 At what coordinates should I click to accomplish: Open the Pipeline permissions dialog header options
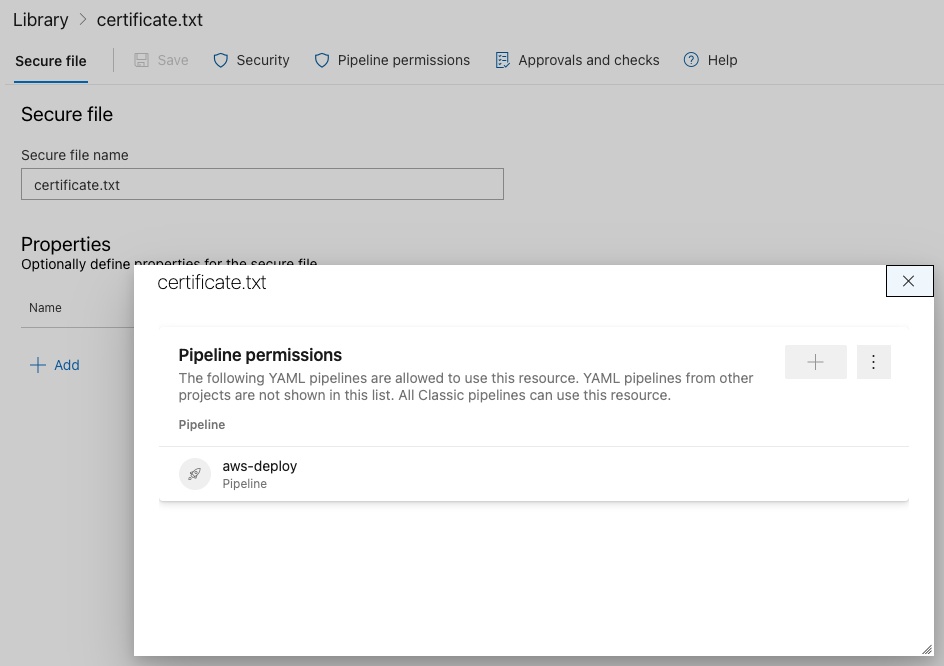[x=874, y=361]
